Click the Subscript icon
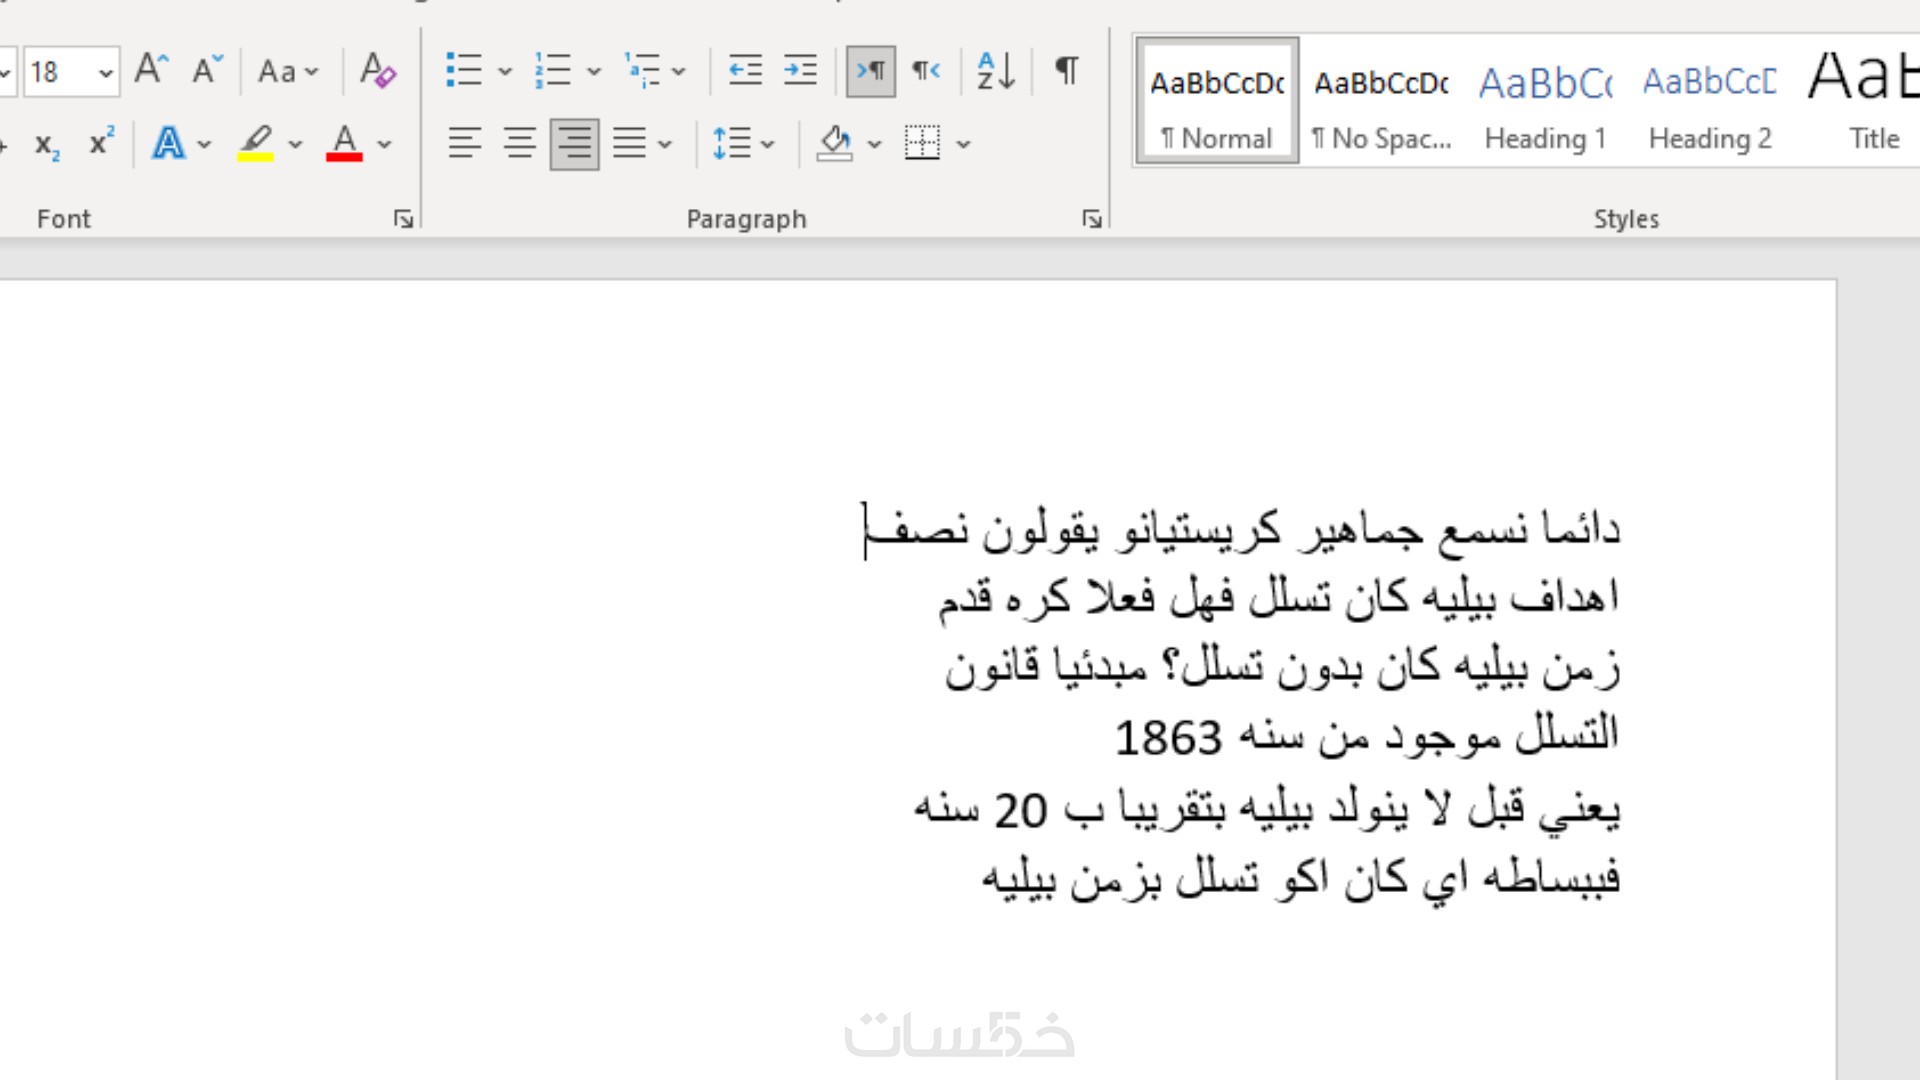1920x1080 pixels. coord(47,145)
